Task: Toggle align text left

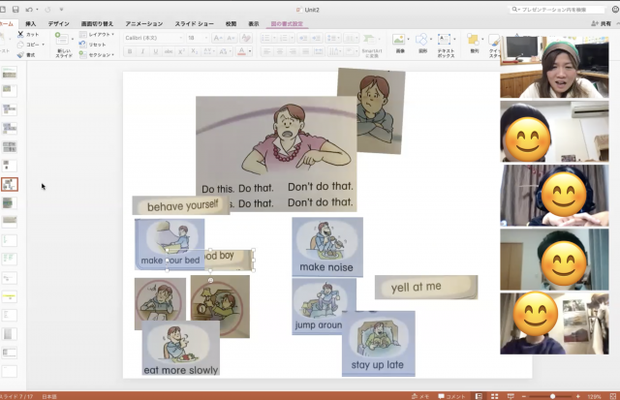Action: click(267, 51)
